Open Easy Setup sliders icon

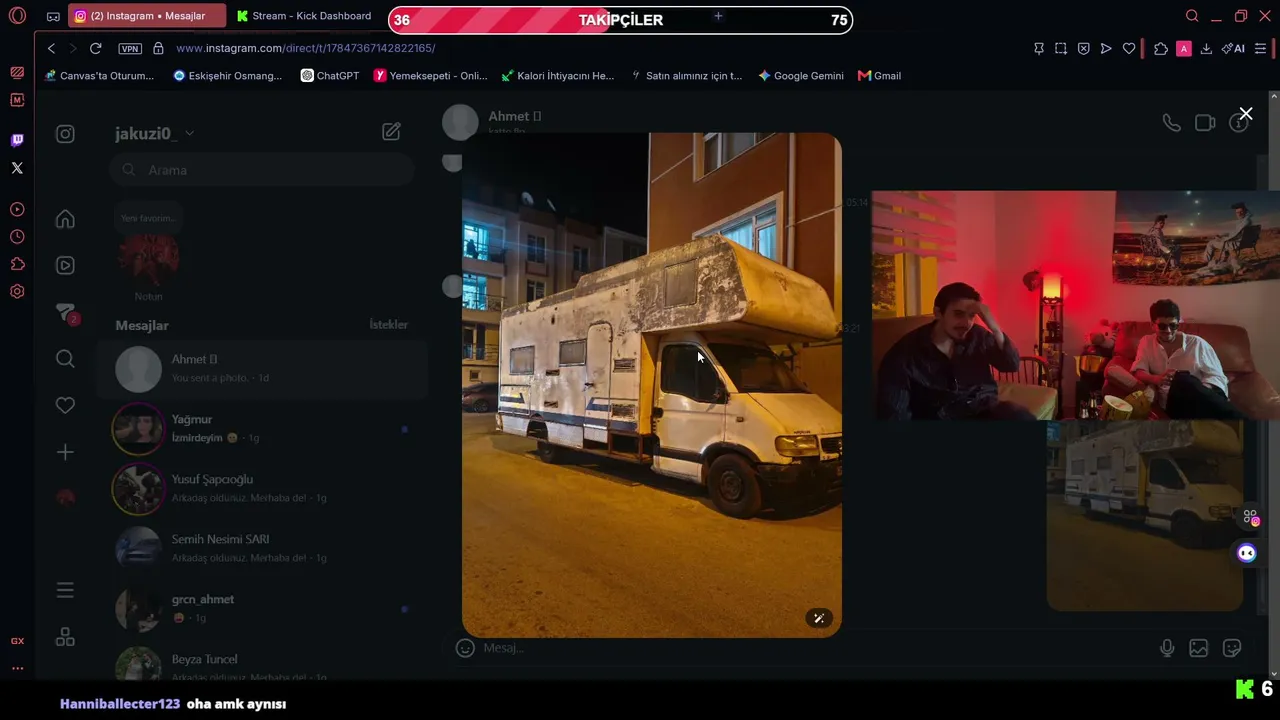coord(1260,48)
